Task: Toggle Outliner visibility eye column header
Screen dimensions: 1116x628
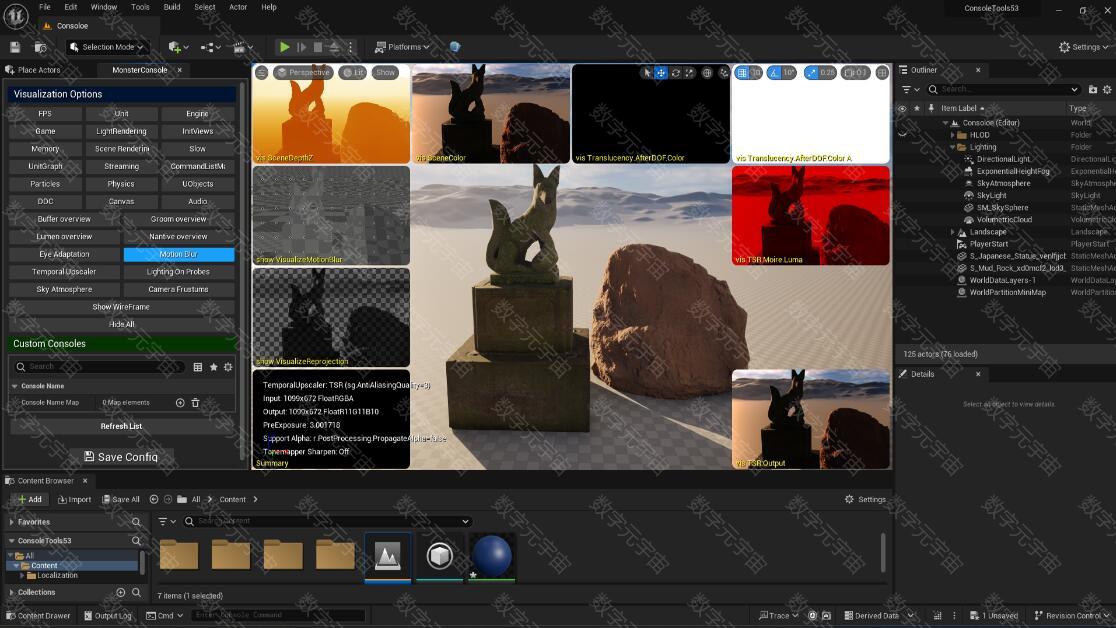Action: coord(902,108)
